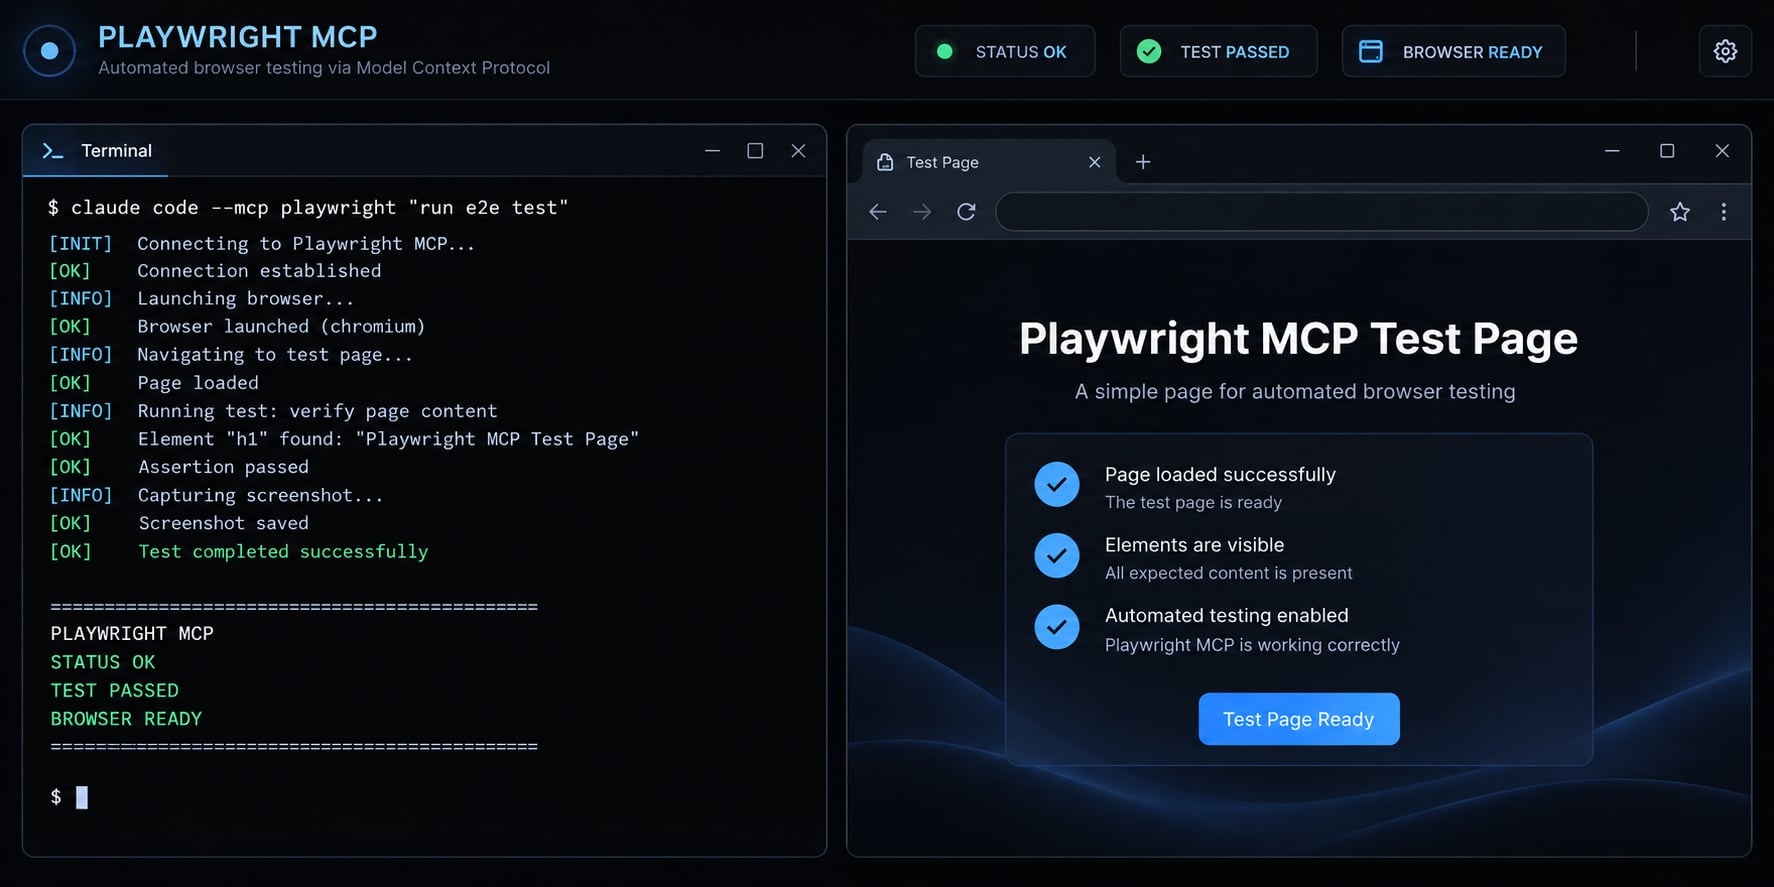Select the Terminal tab title
The width and height of the screenshot is (1774, 887).
click(116, 151)
